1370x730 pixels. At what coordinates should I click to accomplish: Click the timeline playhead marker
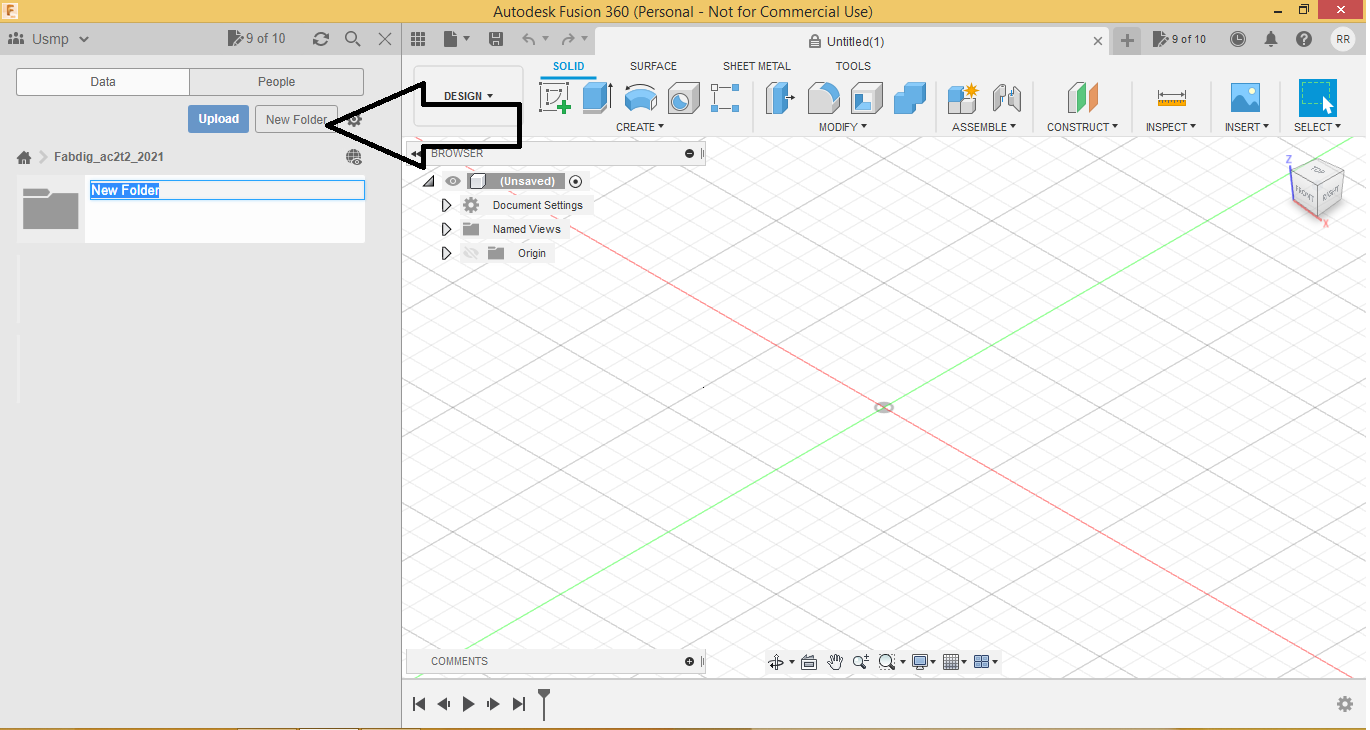(x=543, y=703)
